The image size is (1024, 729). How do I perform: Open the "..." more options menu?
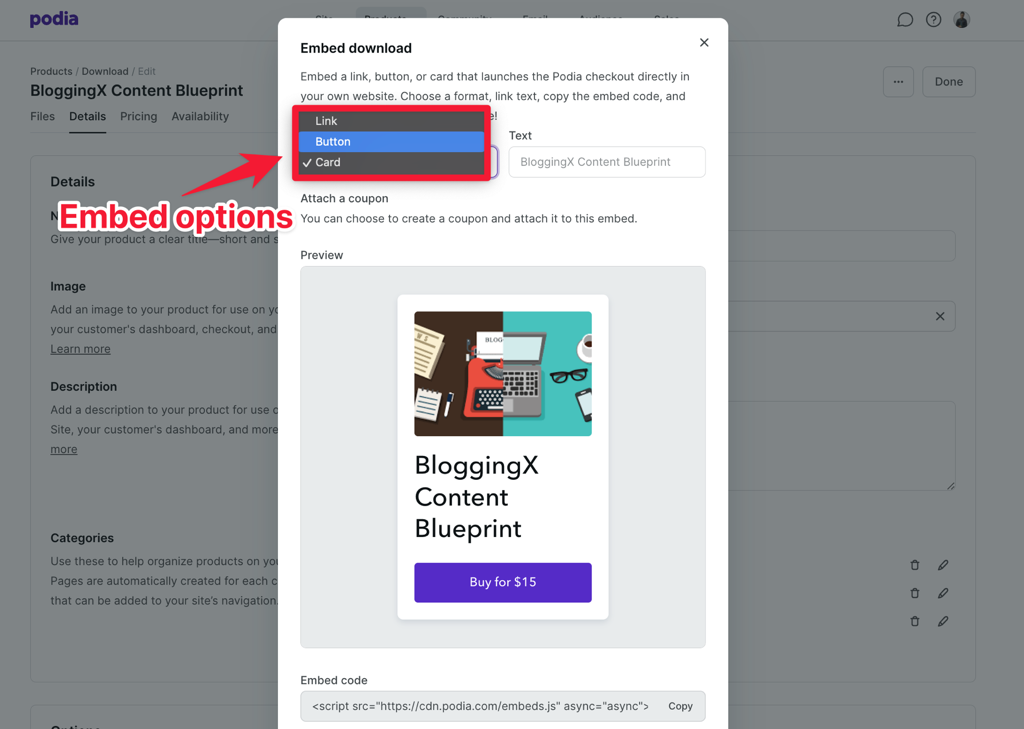pyautogui.click(x=897, y=83)
